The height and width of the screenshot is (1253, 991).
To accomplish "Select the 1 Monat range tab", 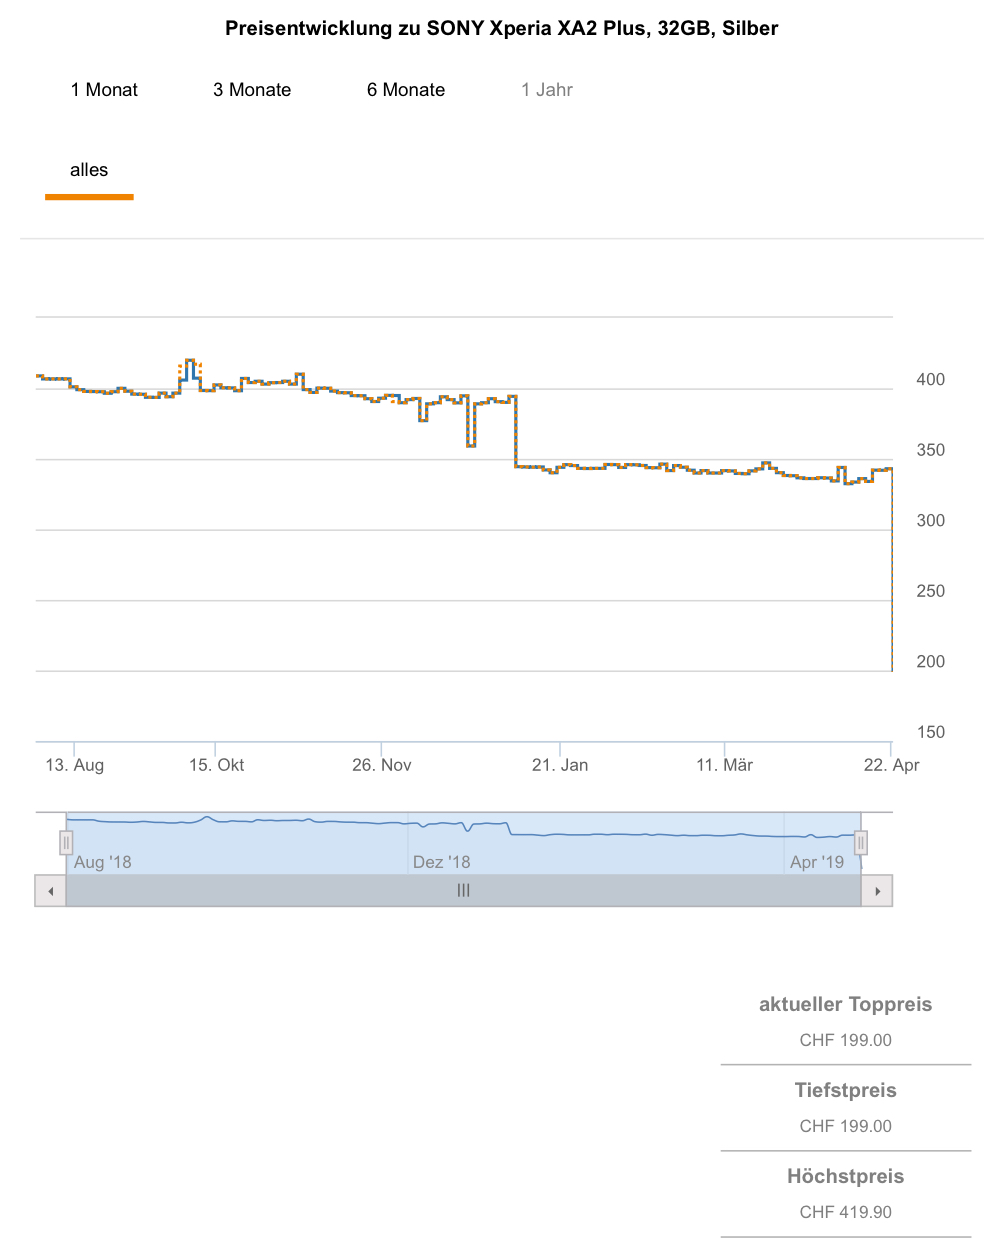I will (x=104, y=90).
